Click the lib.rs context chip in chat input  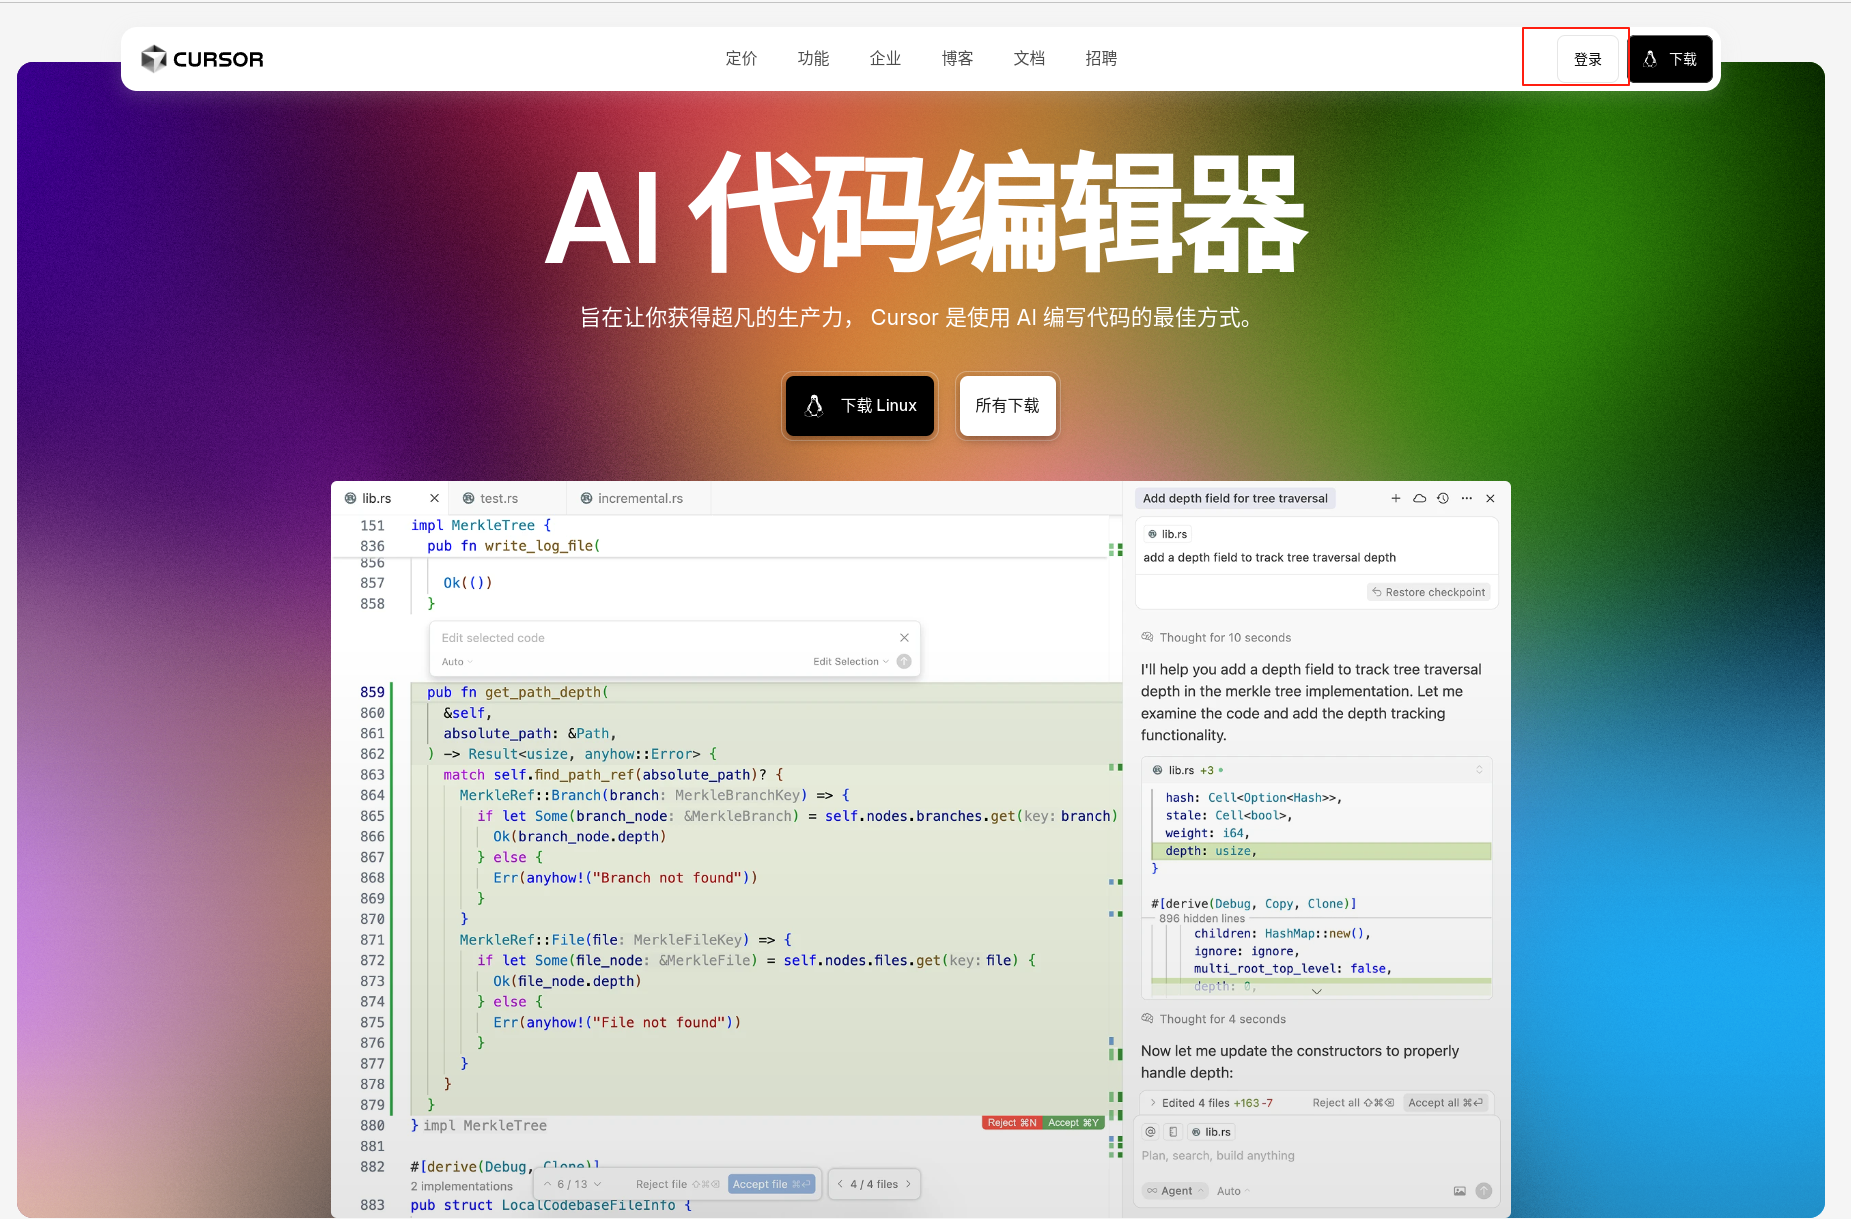click(x=1211, y=1132)
